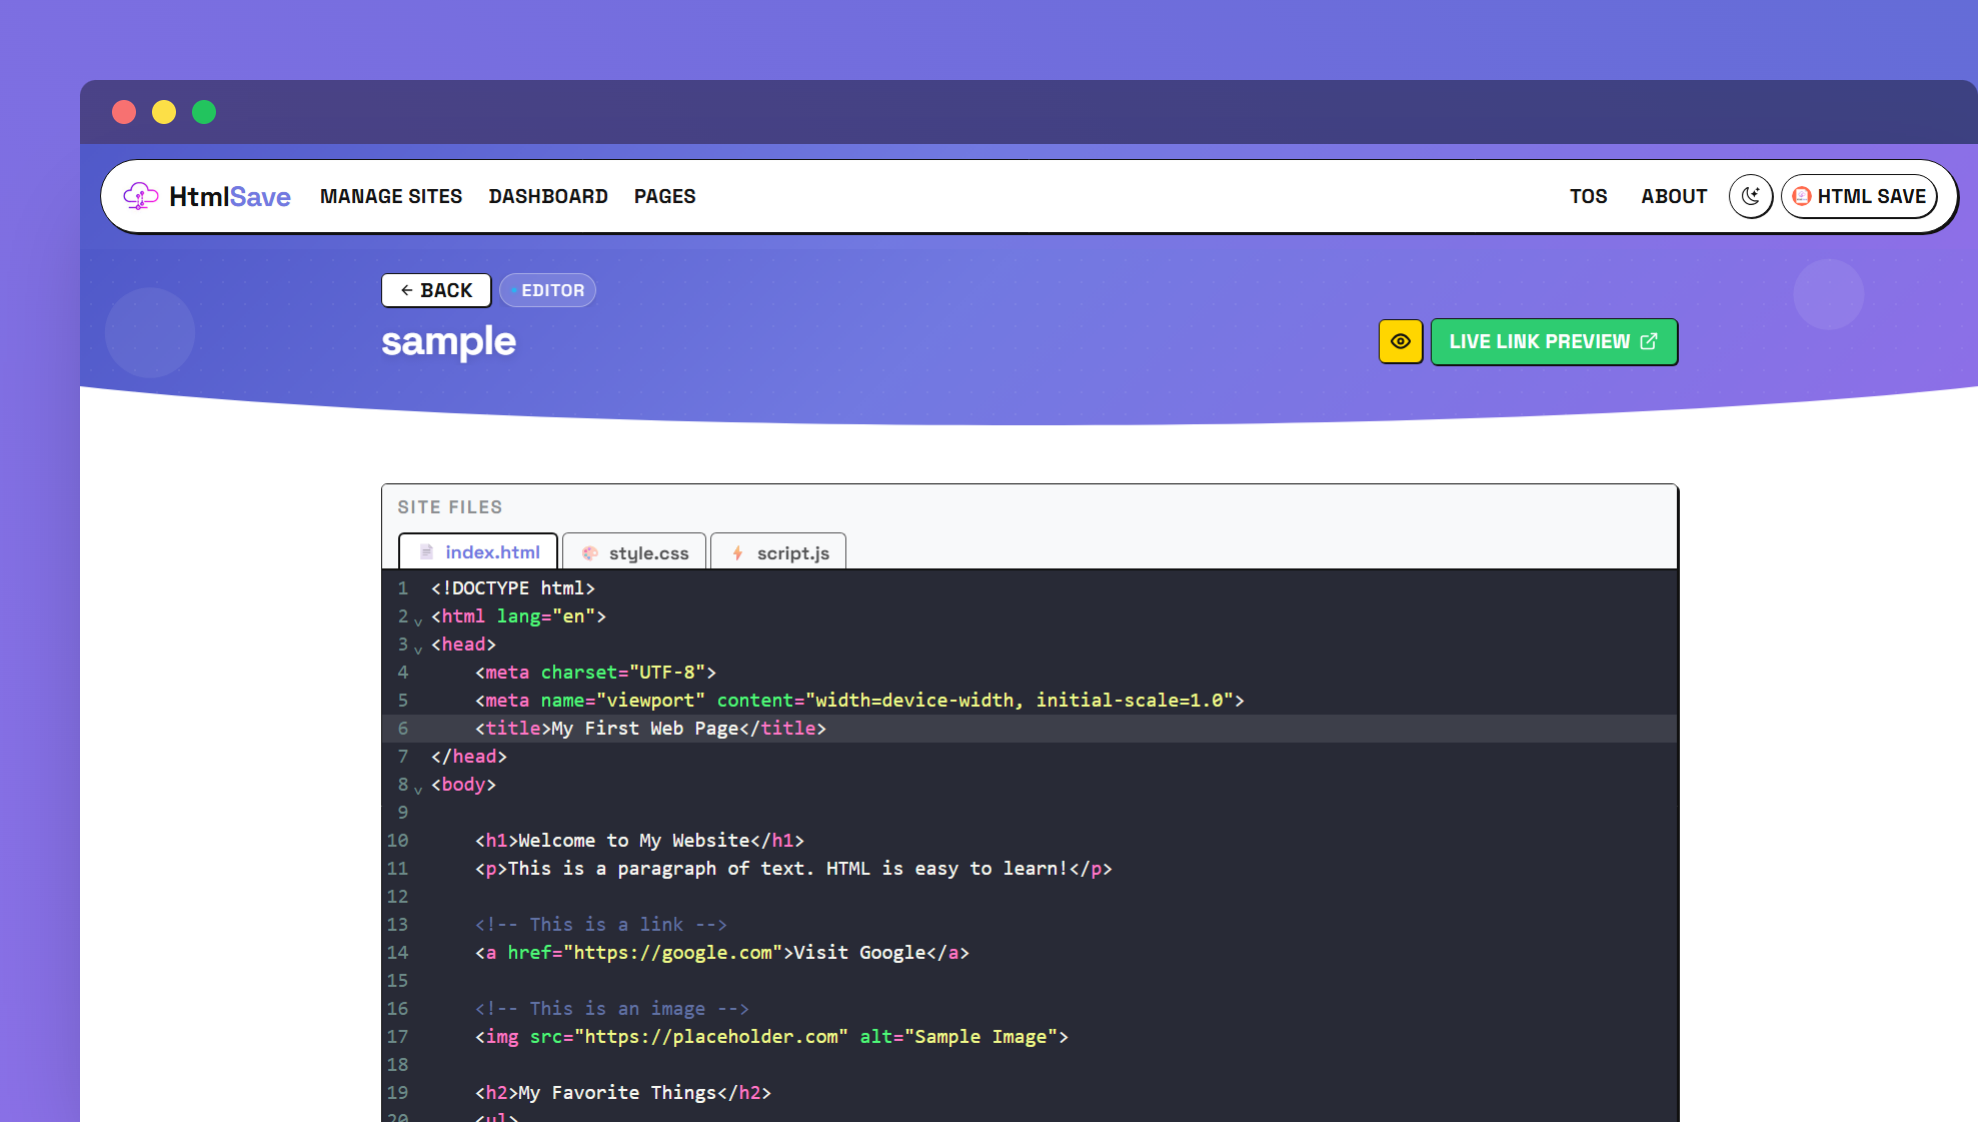The width and height of the screenshot is (1978, 1122).
Task: Click the HTML SAVE account button
Action: 1859,196
